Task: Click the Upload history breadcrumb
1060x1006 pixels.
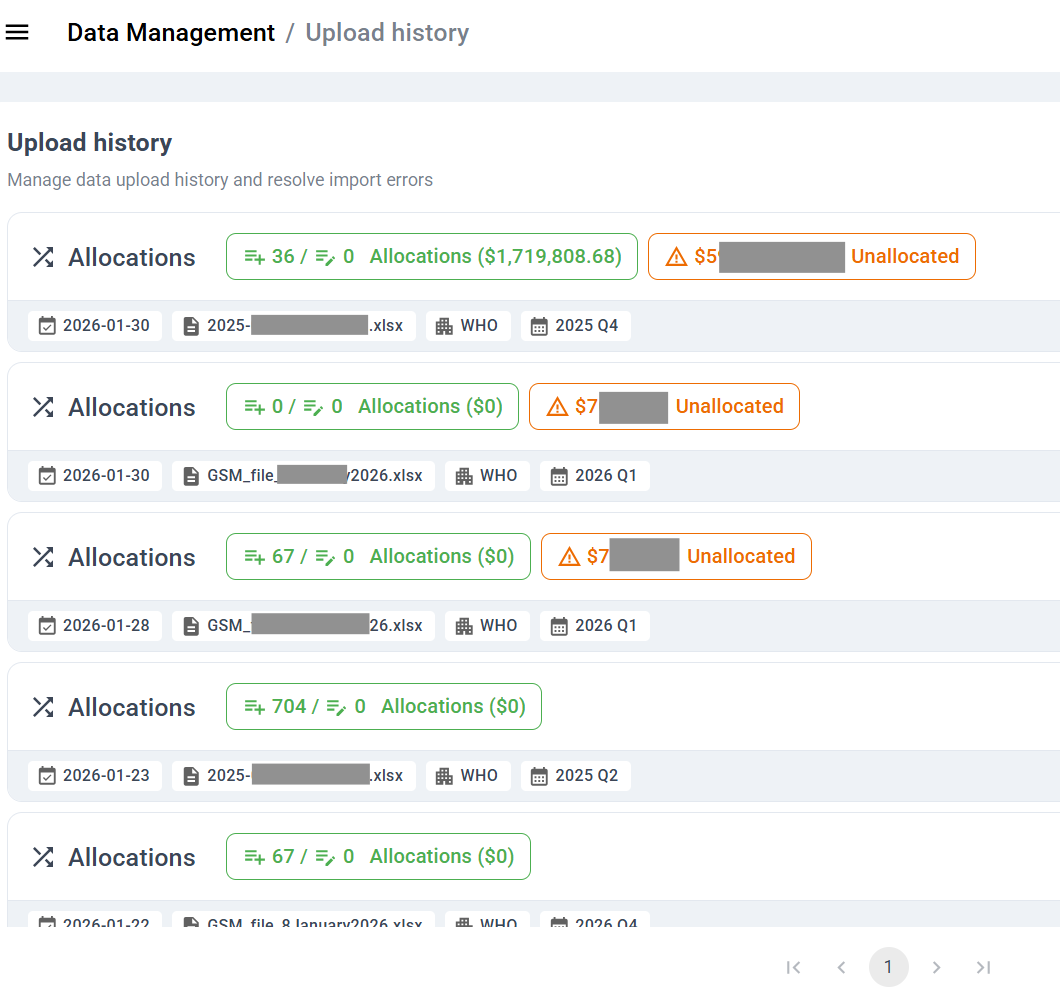Action: coord(387,33)
